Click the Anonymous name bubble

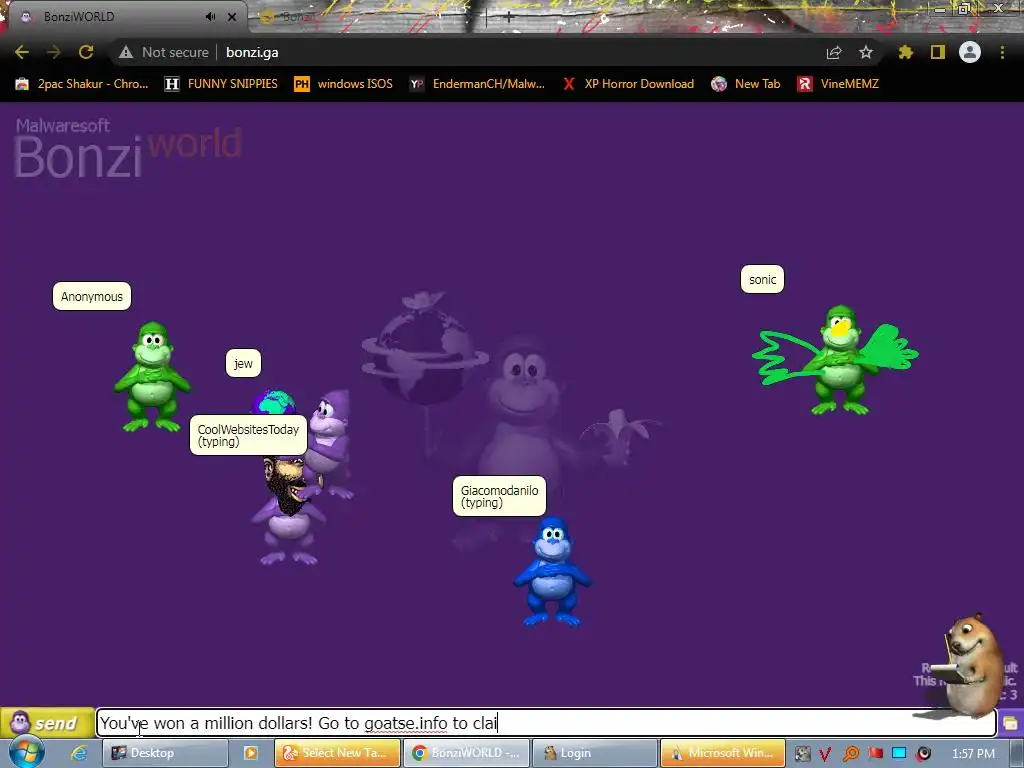pyautogui.click(x=92, y=296)
